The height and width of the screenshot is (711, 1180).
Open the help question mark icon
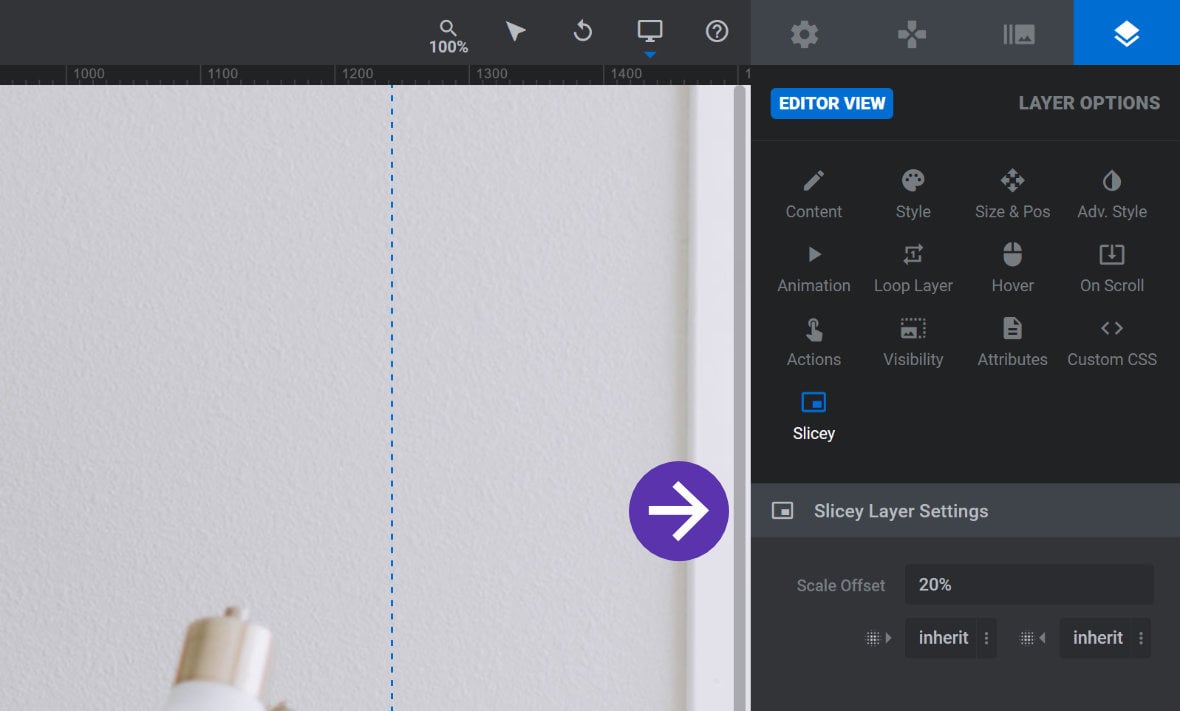(x=716, y=32)
